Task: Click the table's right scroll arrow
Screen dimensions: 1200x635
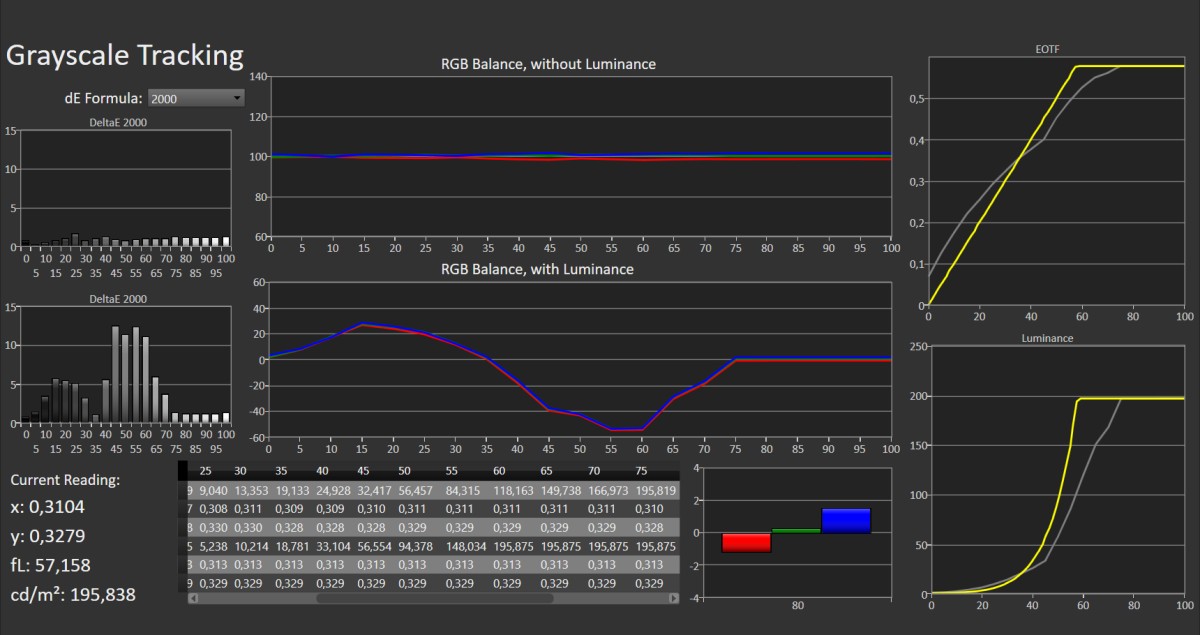Action: (x=674, y=598)
